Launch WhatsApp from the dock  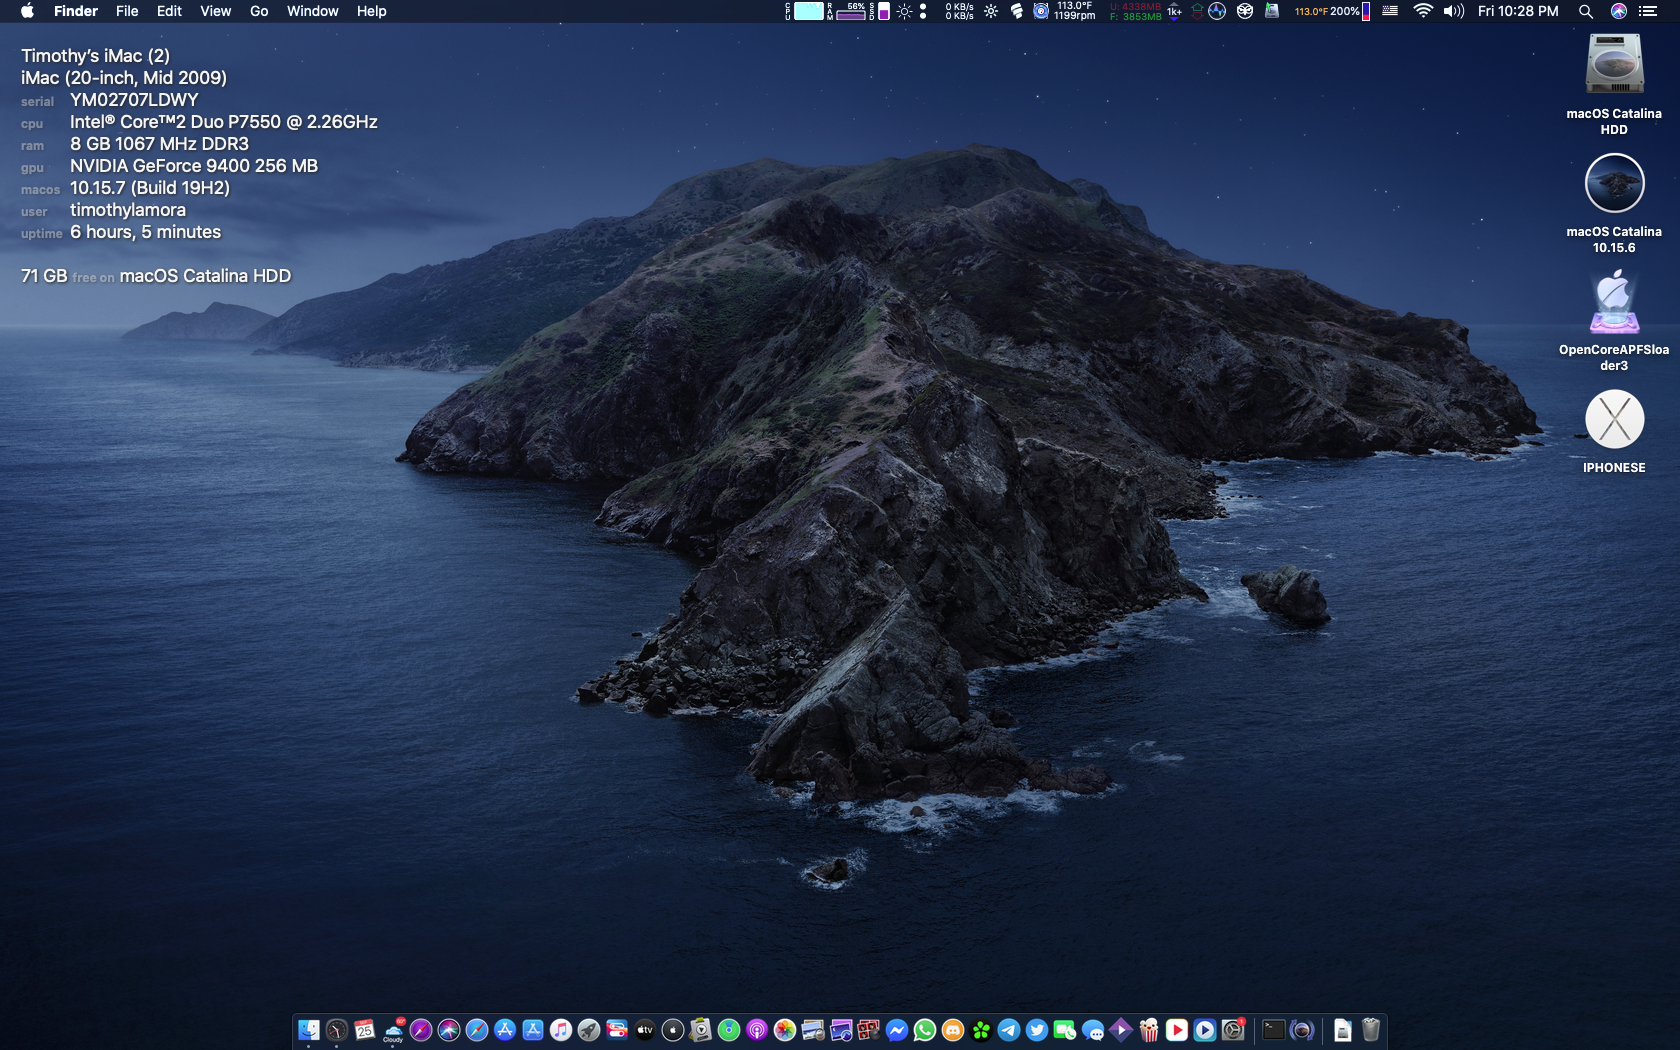pyautogui.click(x=925, y=1030)
